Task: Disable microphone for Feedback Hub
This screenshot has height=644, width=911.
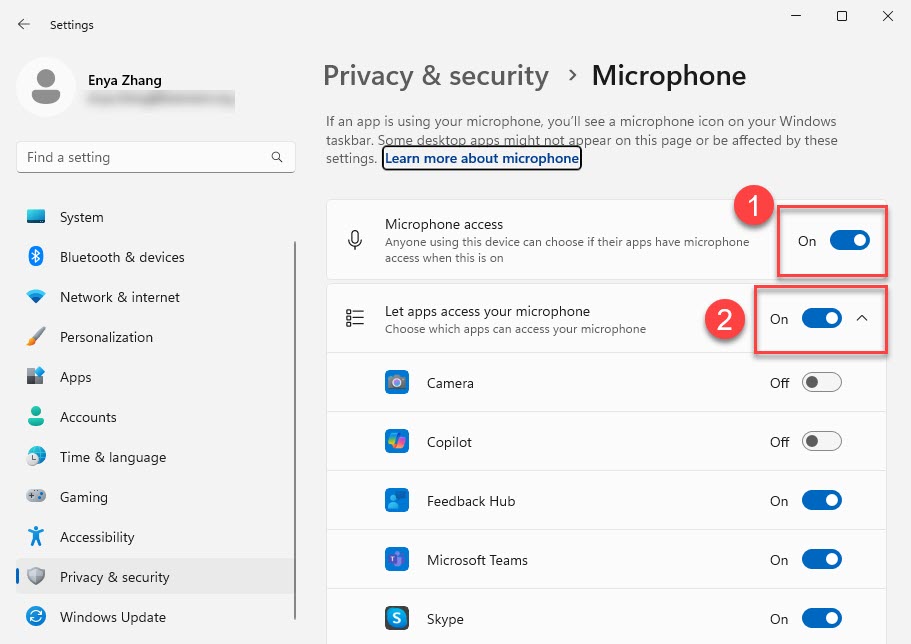Action: (x=821, y=501)
